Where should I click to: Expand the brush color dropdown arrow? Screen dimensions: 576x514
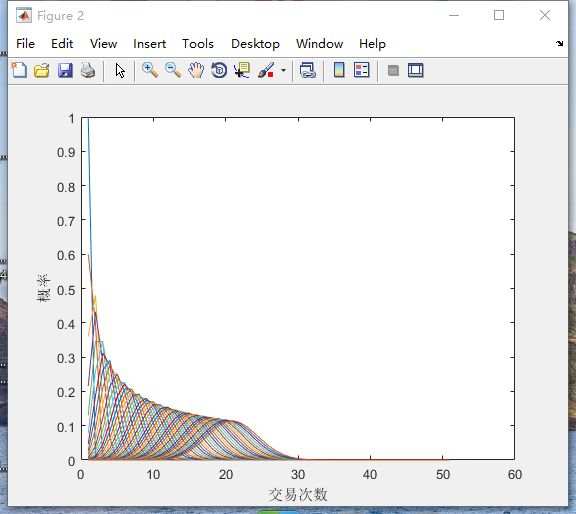coord(283,70)
